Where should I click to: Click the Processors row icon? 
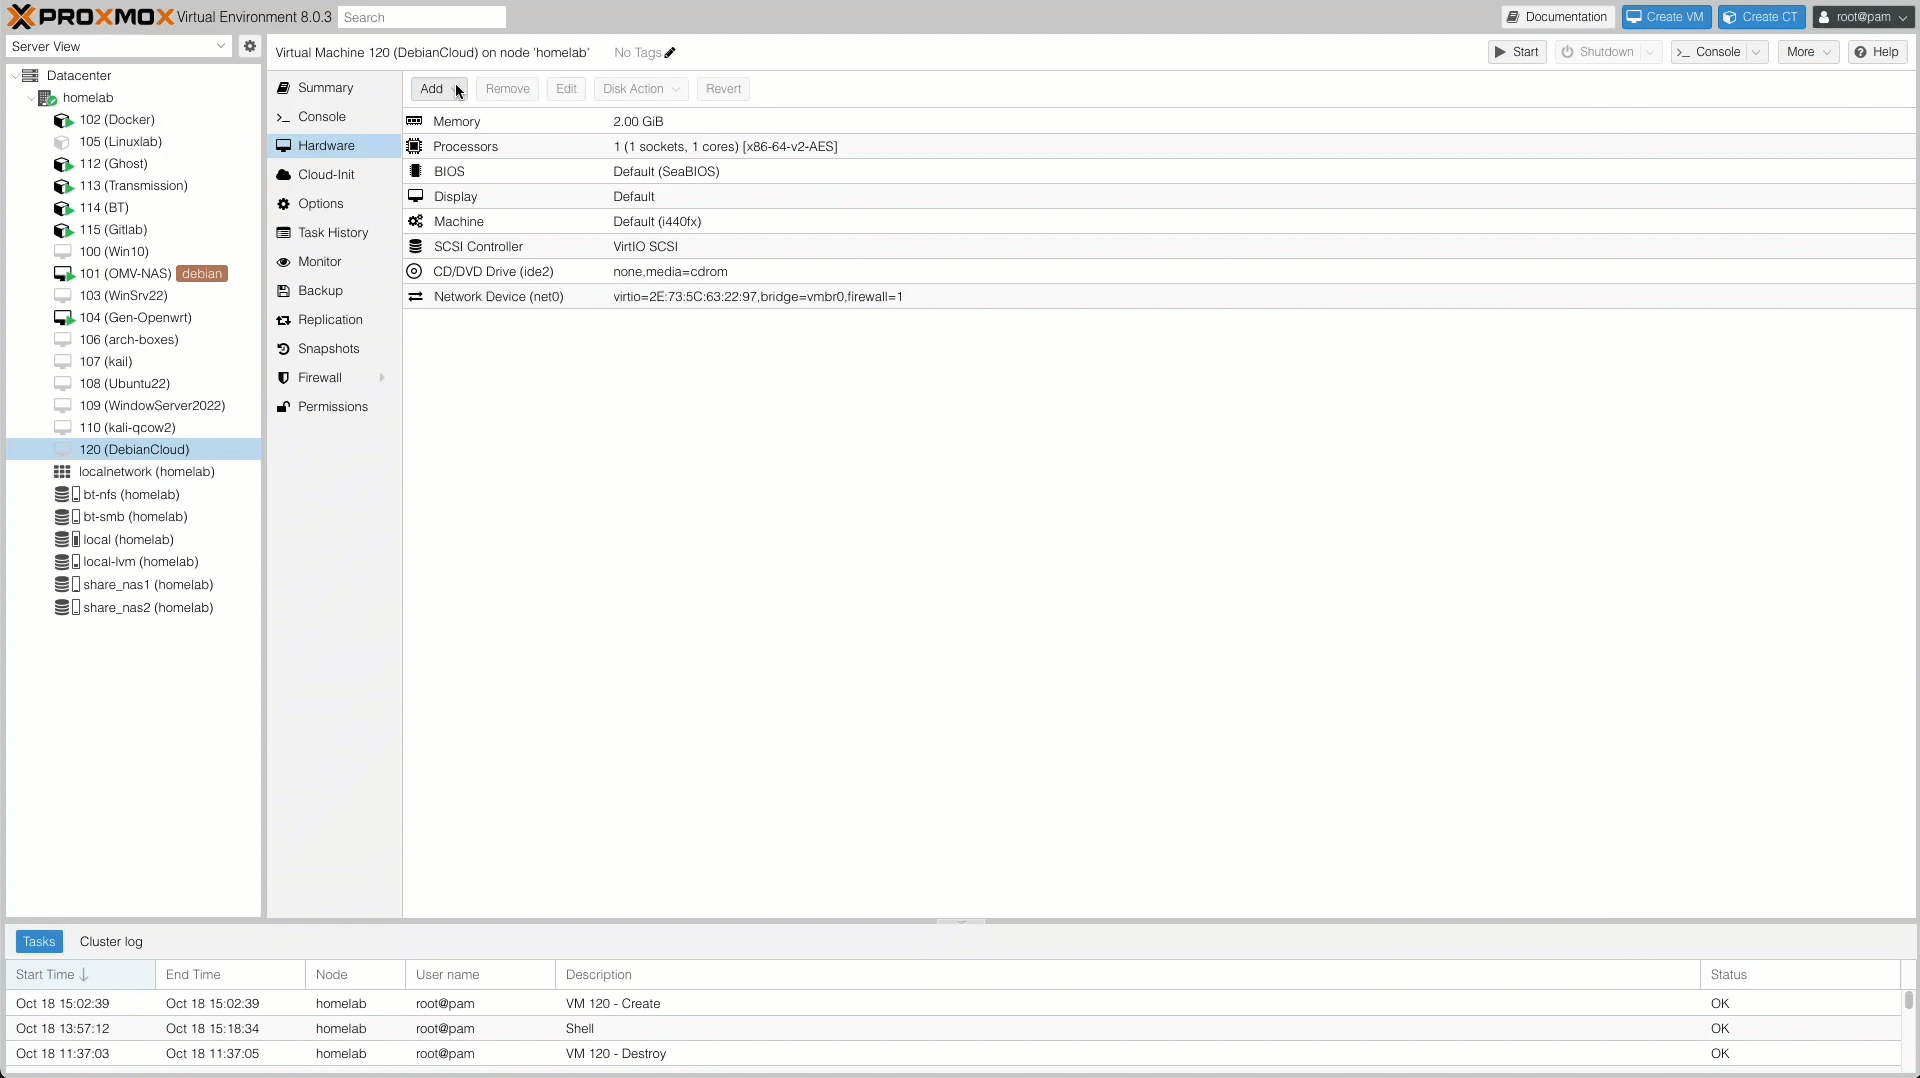pos(414,146)
